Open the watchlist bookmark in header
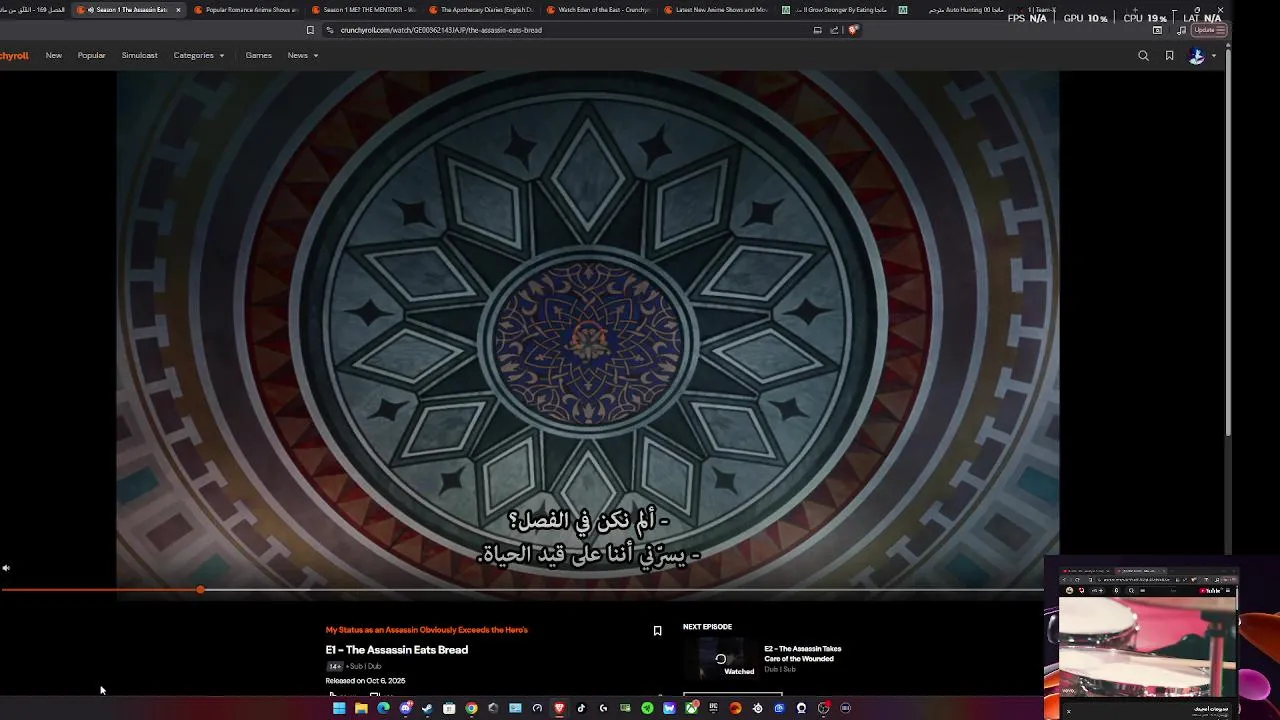The width and height of the screenshot is (1280, 720). (x=1169, y=56)
